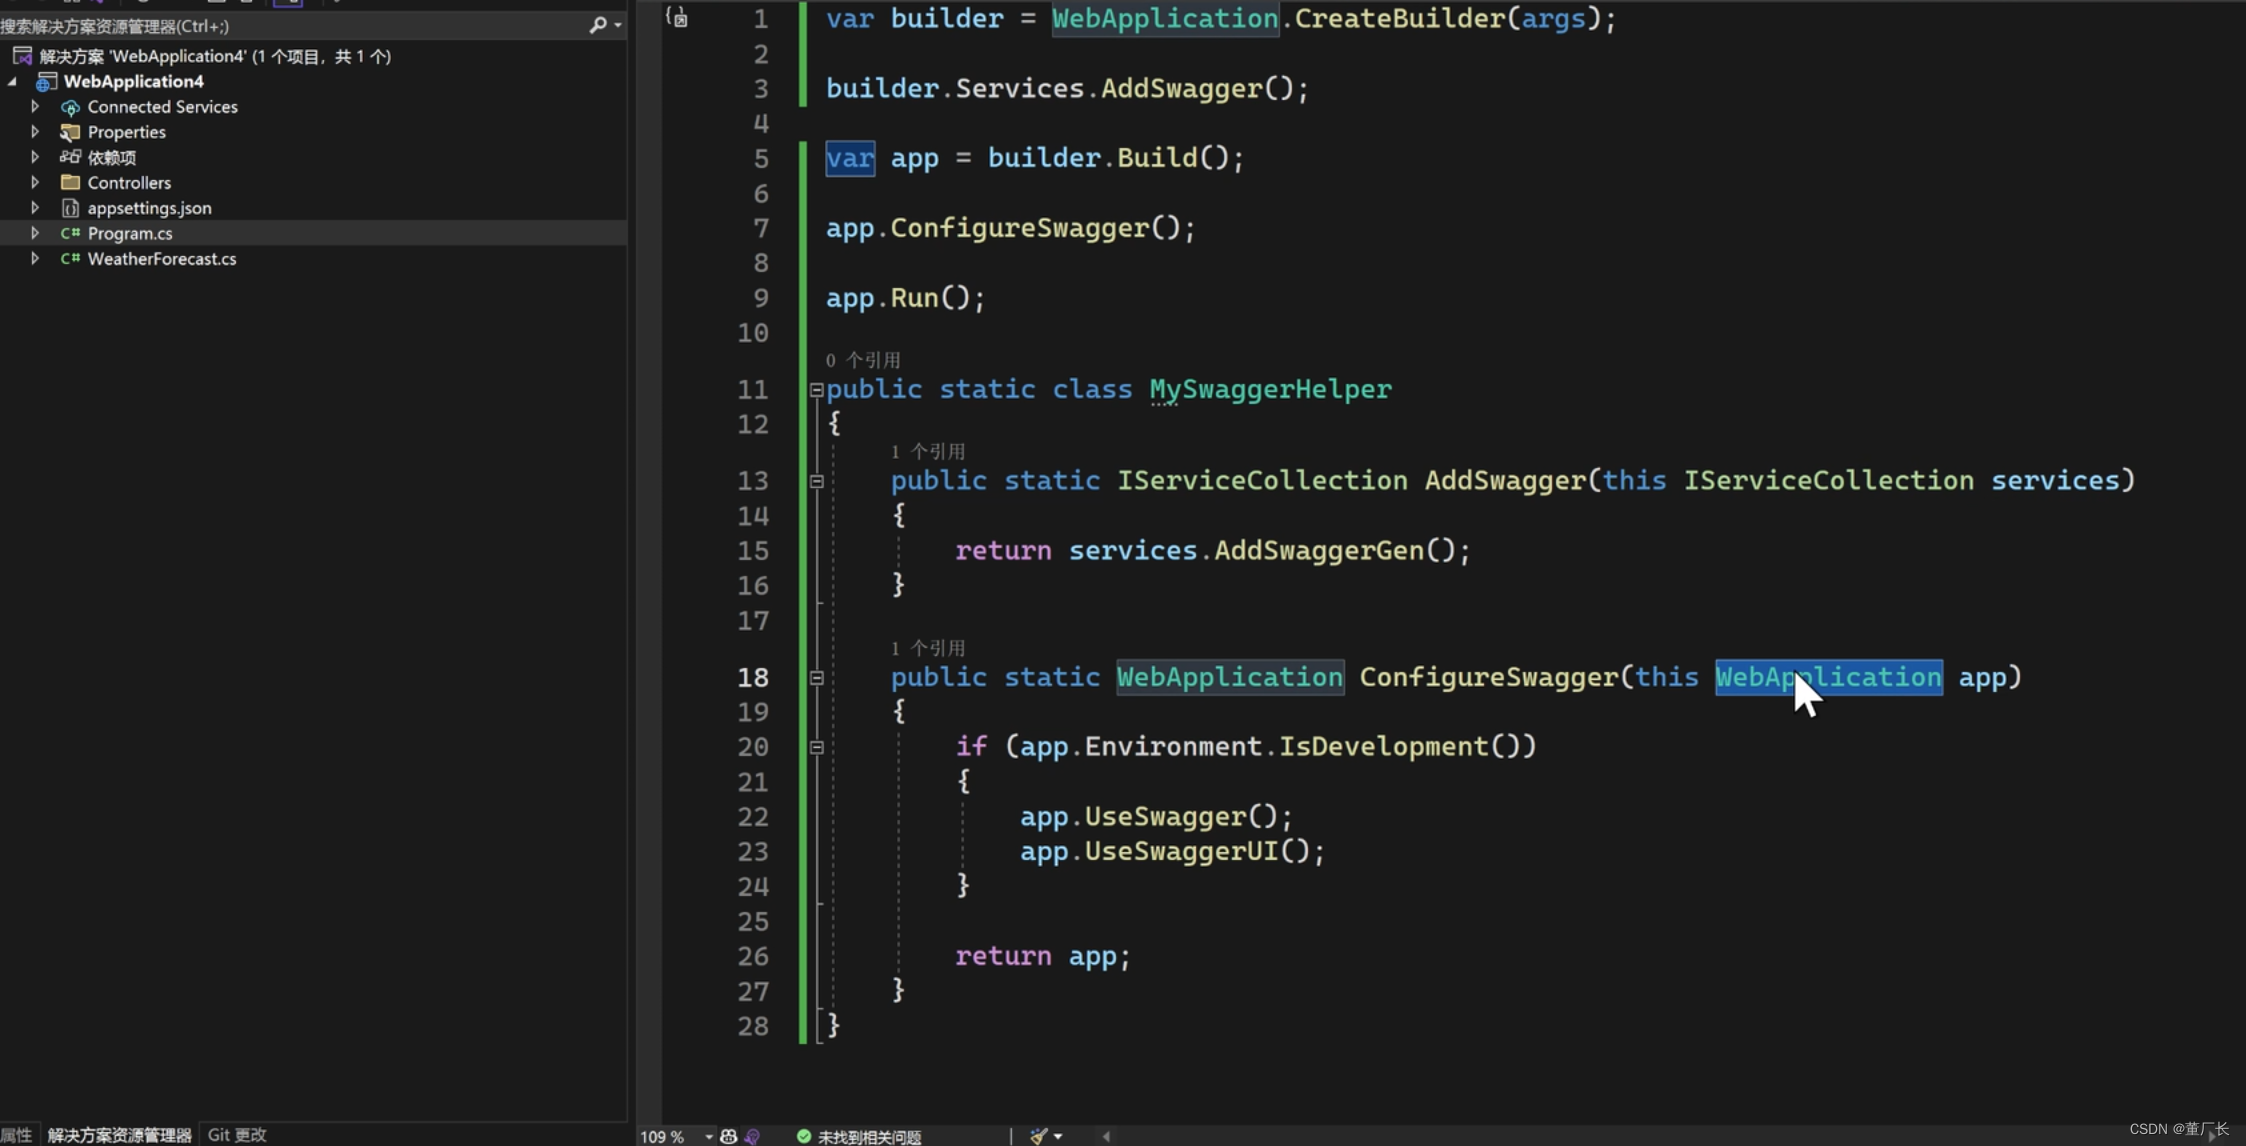Collapse the if-statement block outline toggle
Screen dimensions: 2246x1146
pos(816,747)
